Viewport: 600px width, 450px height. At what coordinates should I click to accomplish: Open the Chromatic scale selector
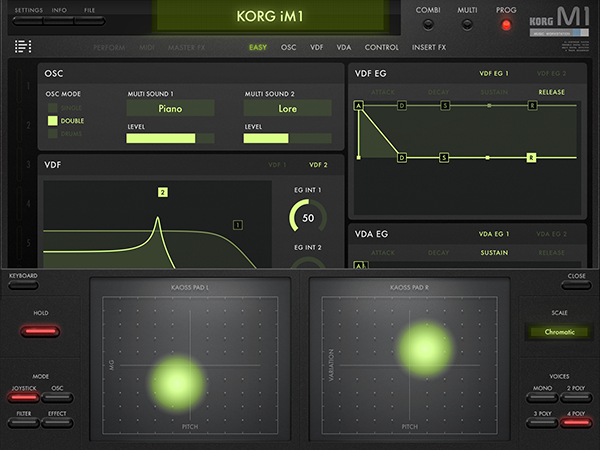pos(559,331)
